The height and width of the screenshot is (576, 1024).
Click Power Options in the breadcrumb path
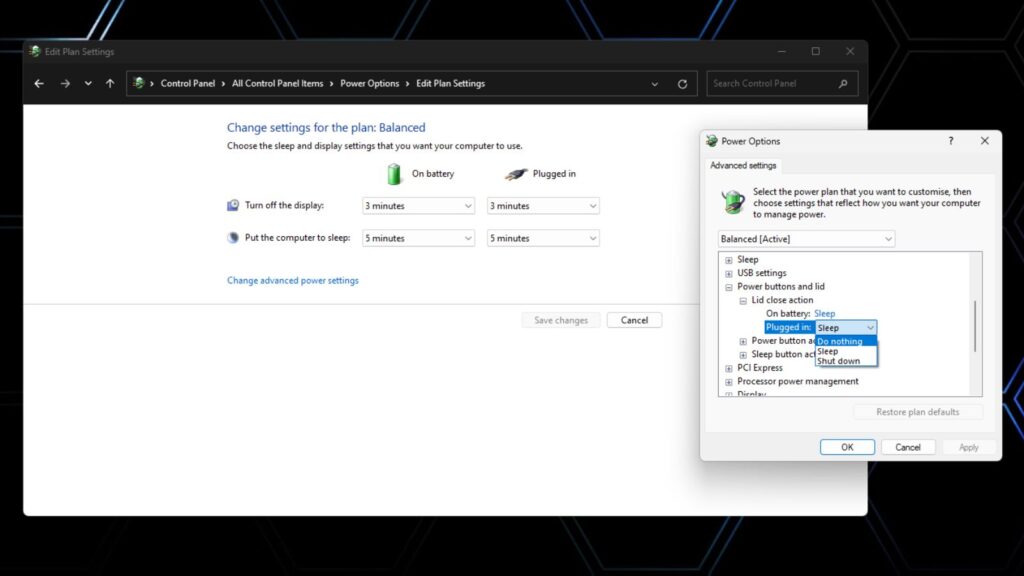point(369,84)
